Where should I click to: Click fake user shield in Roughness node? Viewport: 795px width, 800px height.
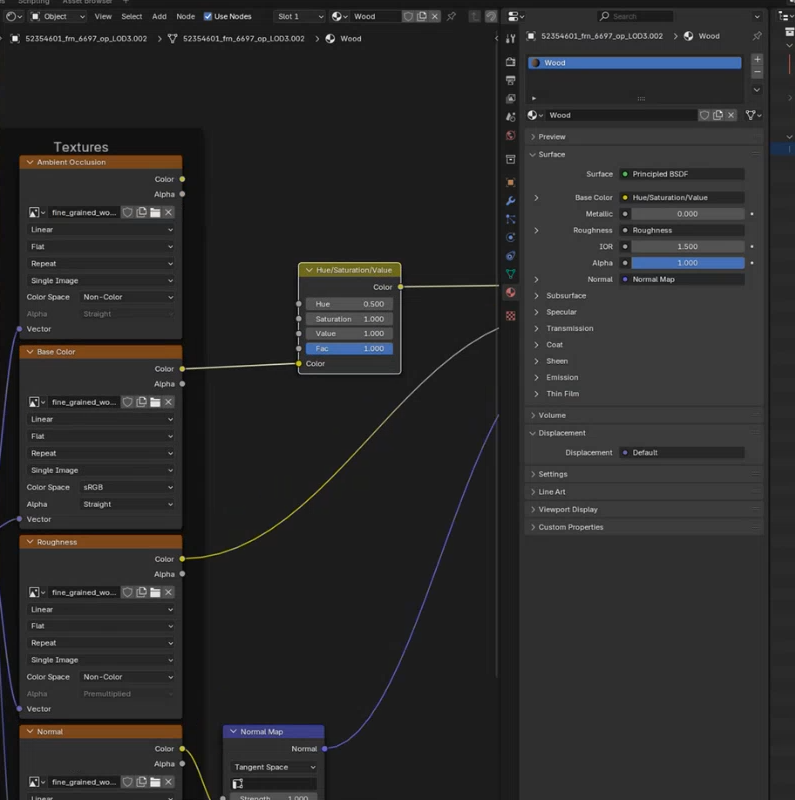(x=127, y=592)
